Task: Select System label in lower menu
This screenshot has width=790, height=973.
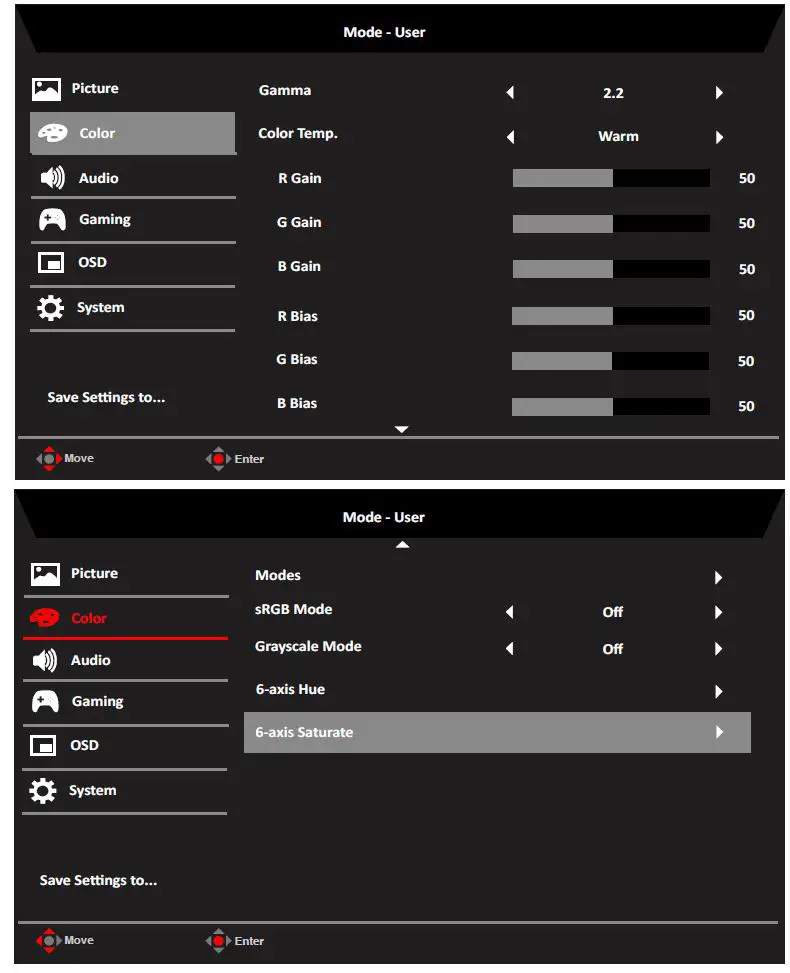Action: point(92,791)
